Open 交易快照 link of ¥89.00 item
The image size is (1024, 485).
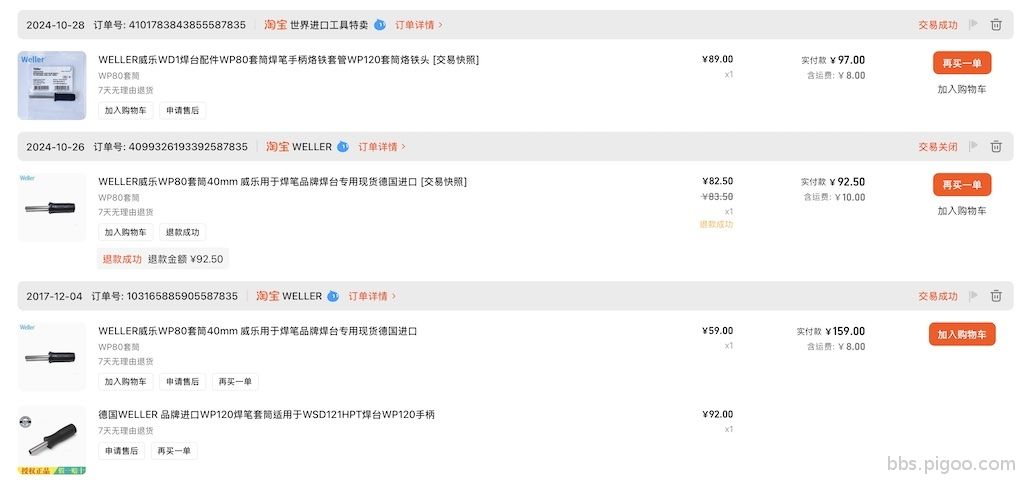coord(456,59)
